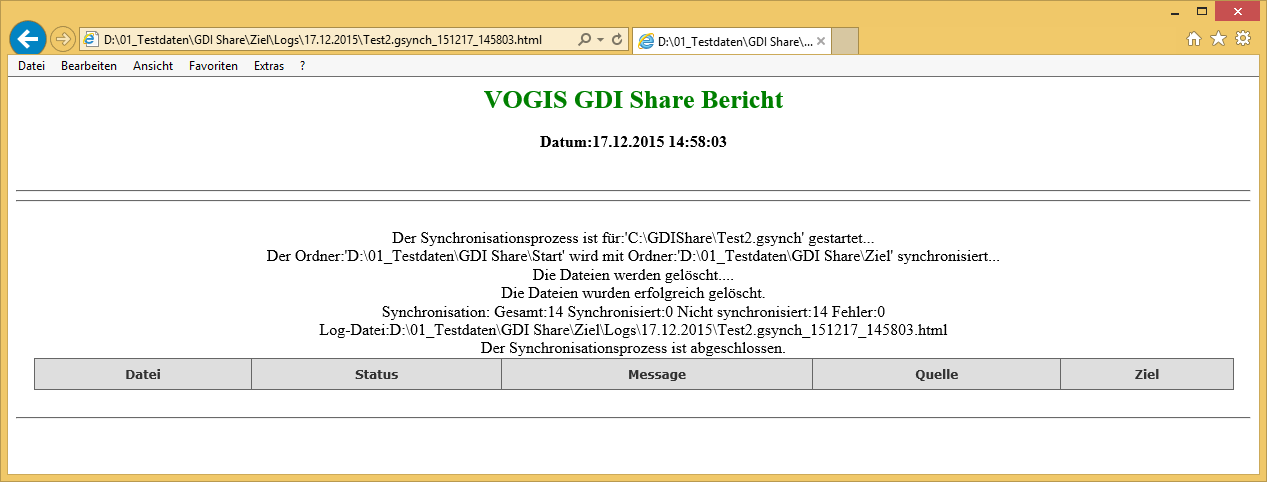Open a new blank tab
Screen dimensions: 1267x482
[x=845, y=42]
